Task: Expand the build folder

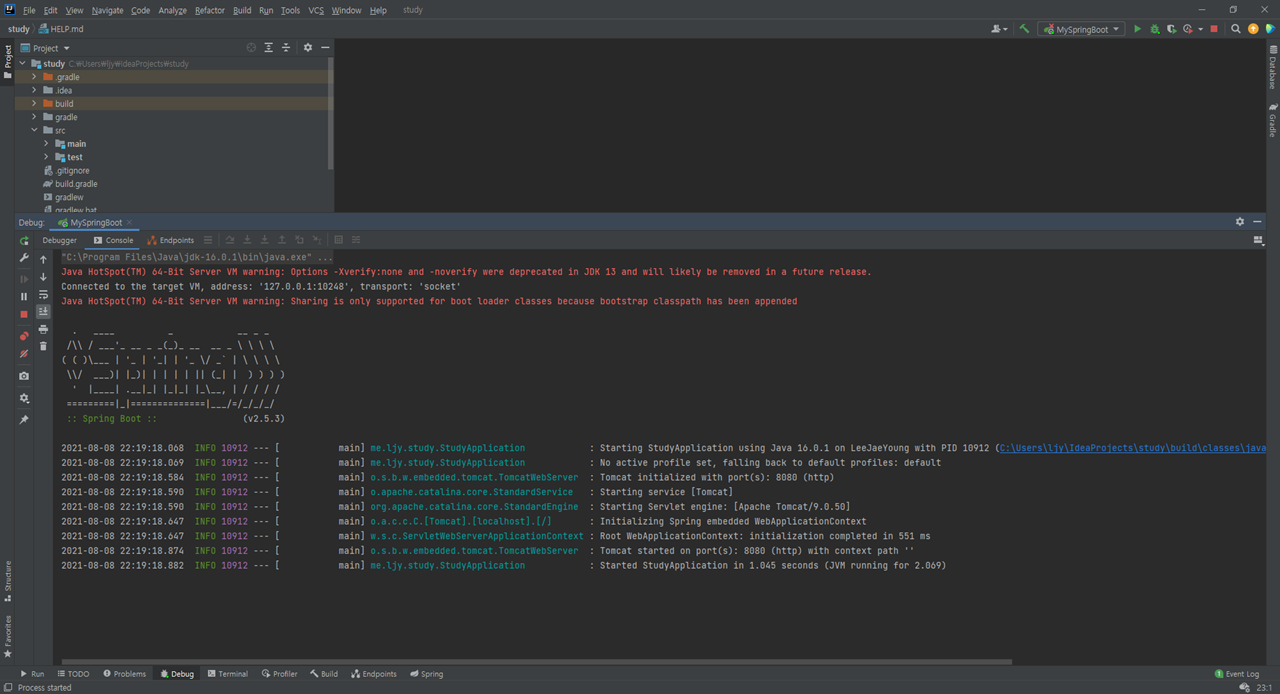Action: click(x=34, y=103)
